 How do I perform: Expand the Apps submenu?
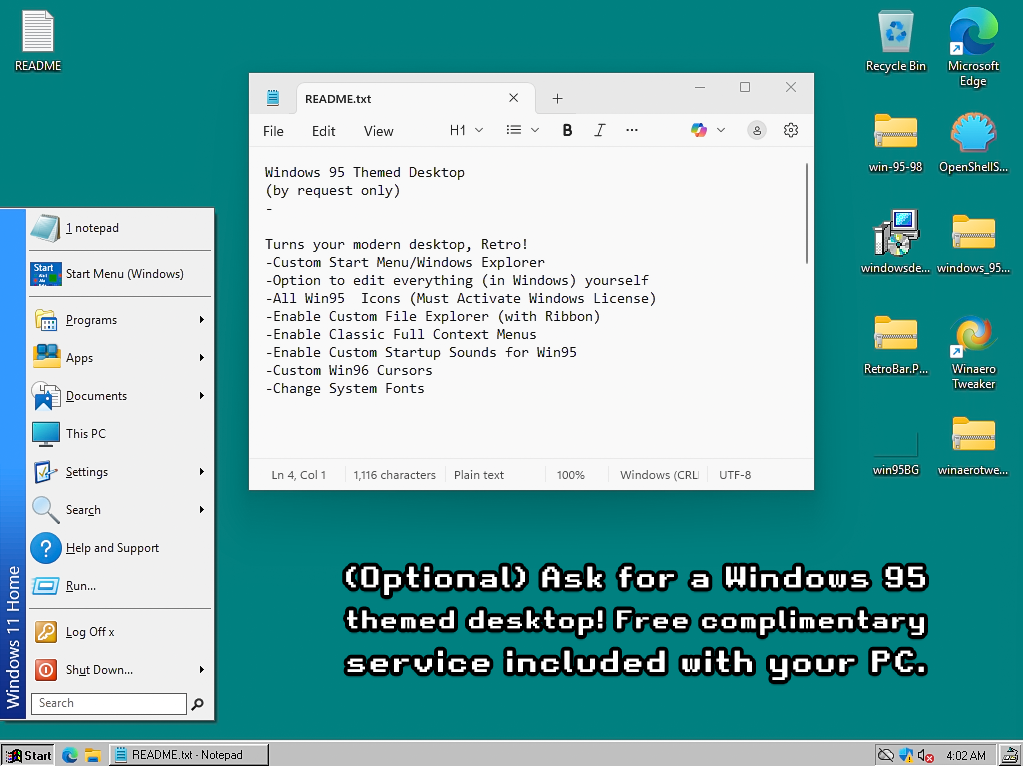202,358
